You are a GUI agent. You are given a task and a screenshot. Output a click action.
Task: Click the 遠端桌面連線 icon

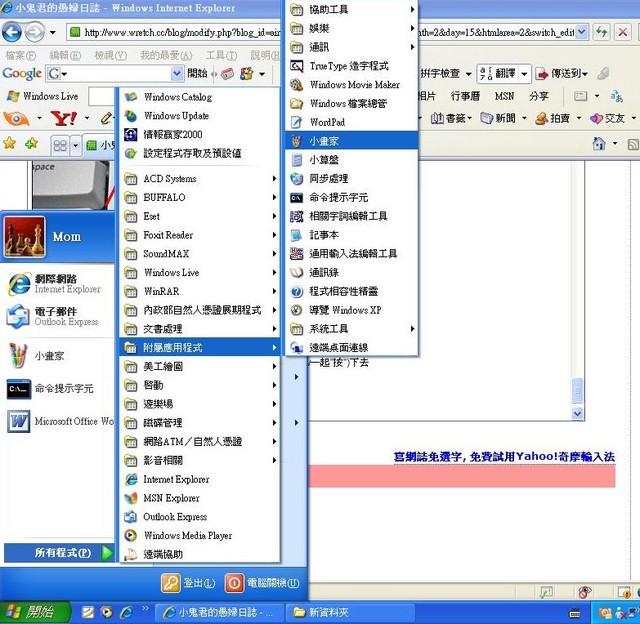296,347
